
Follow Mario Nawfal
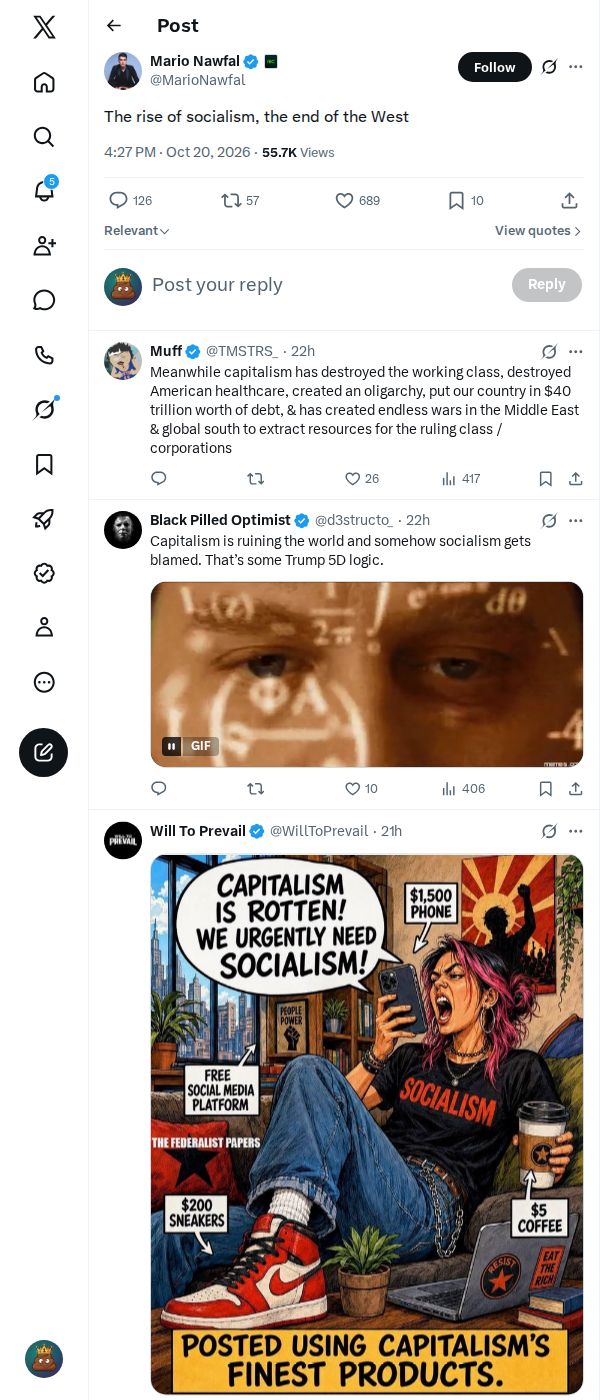[495, 67]
